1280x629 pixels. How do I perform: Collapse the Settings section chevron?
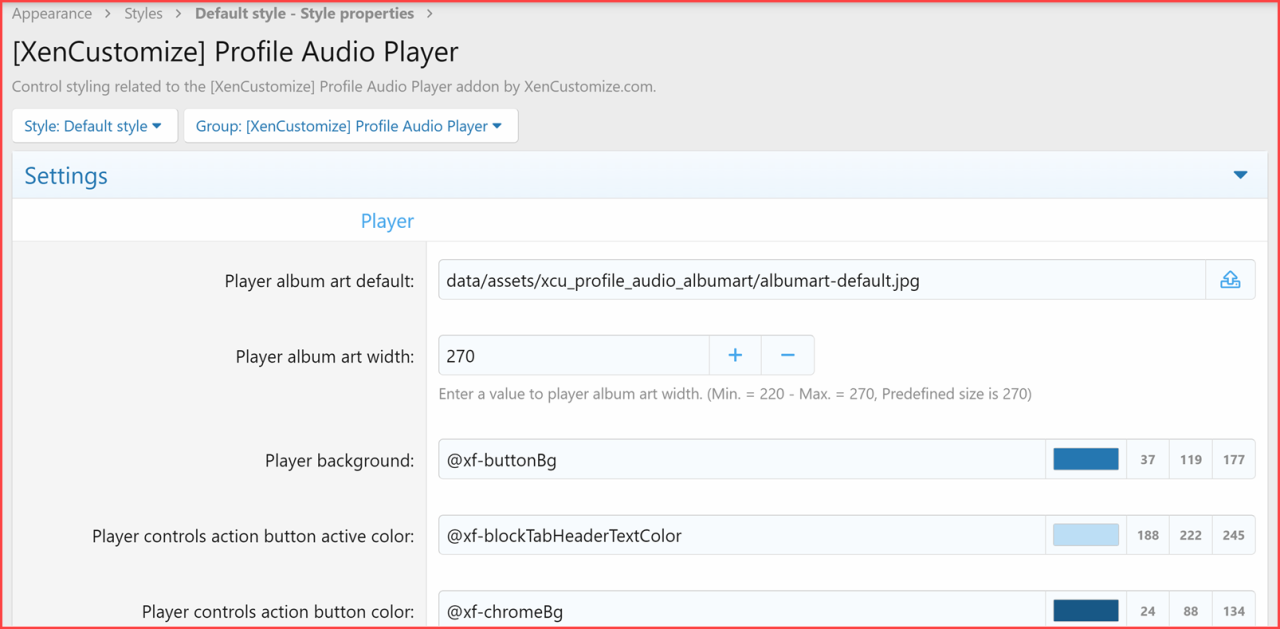(1240, 174)
